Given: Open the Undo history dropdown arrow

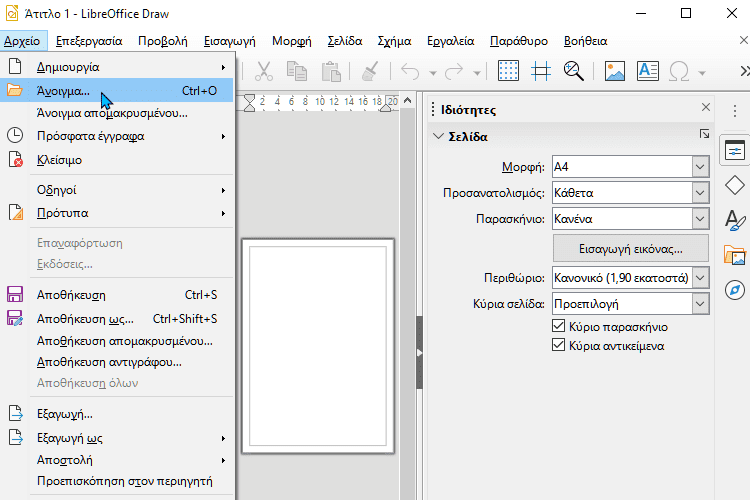Looking at the screenshot, I should coord(433,73).
